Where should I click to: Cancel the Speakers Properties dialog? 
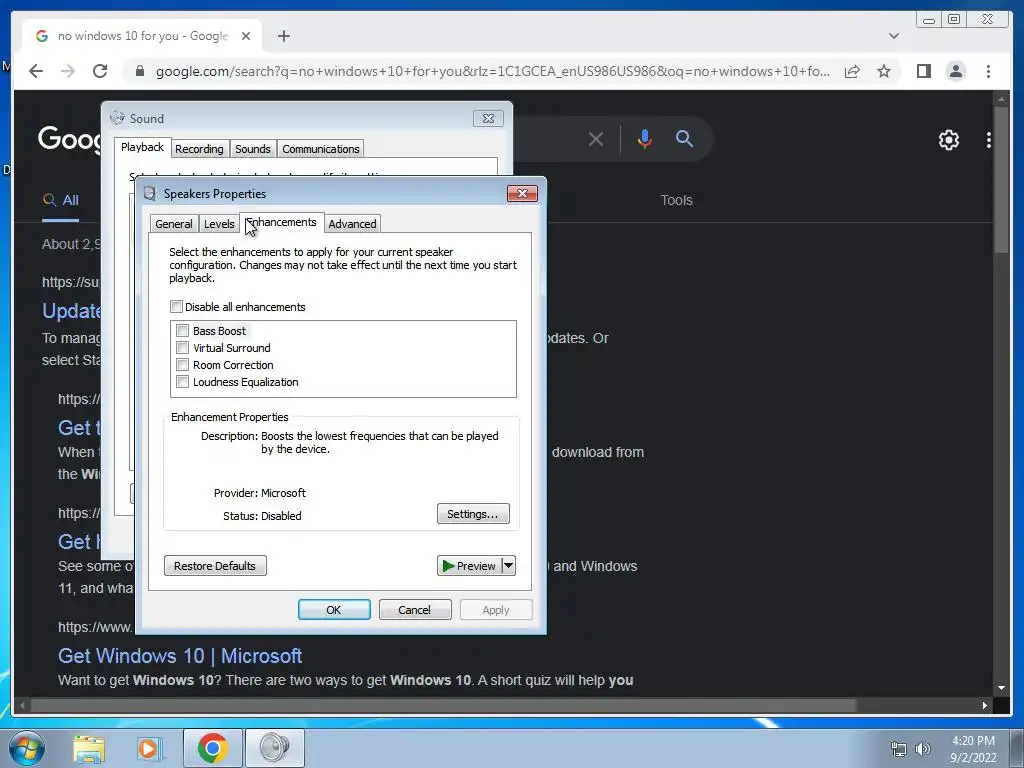[415, 610]
